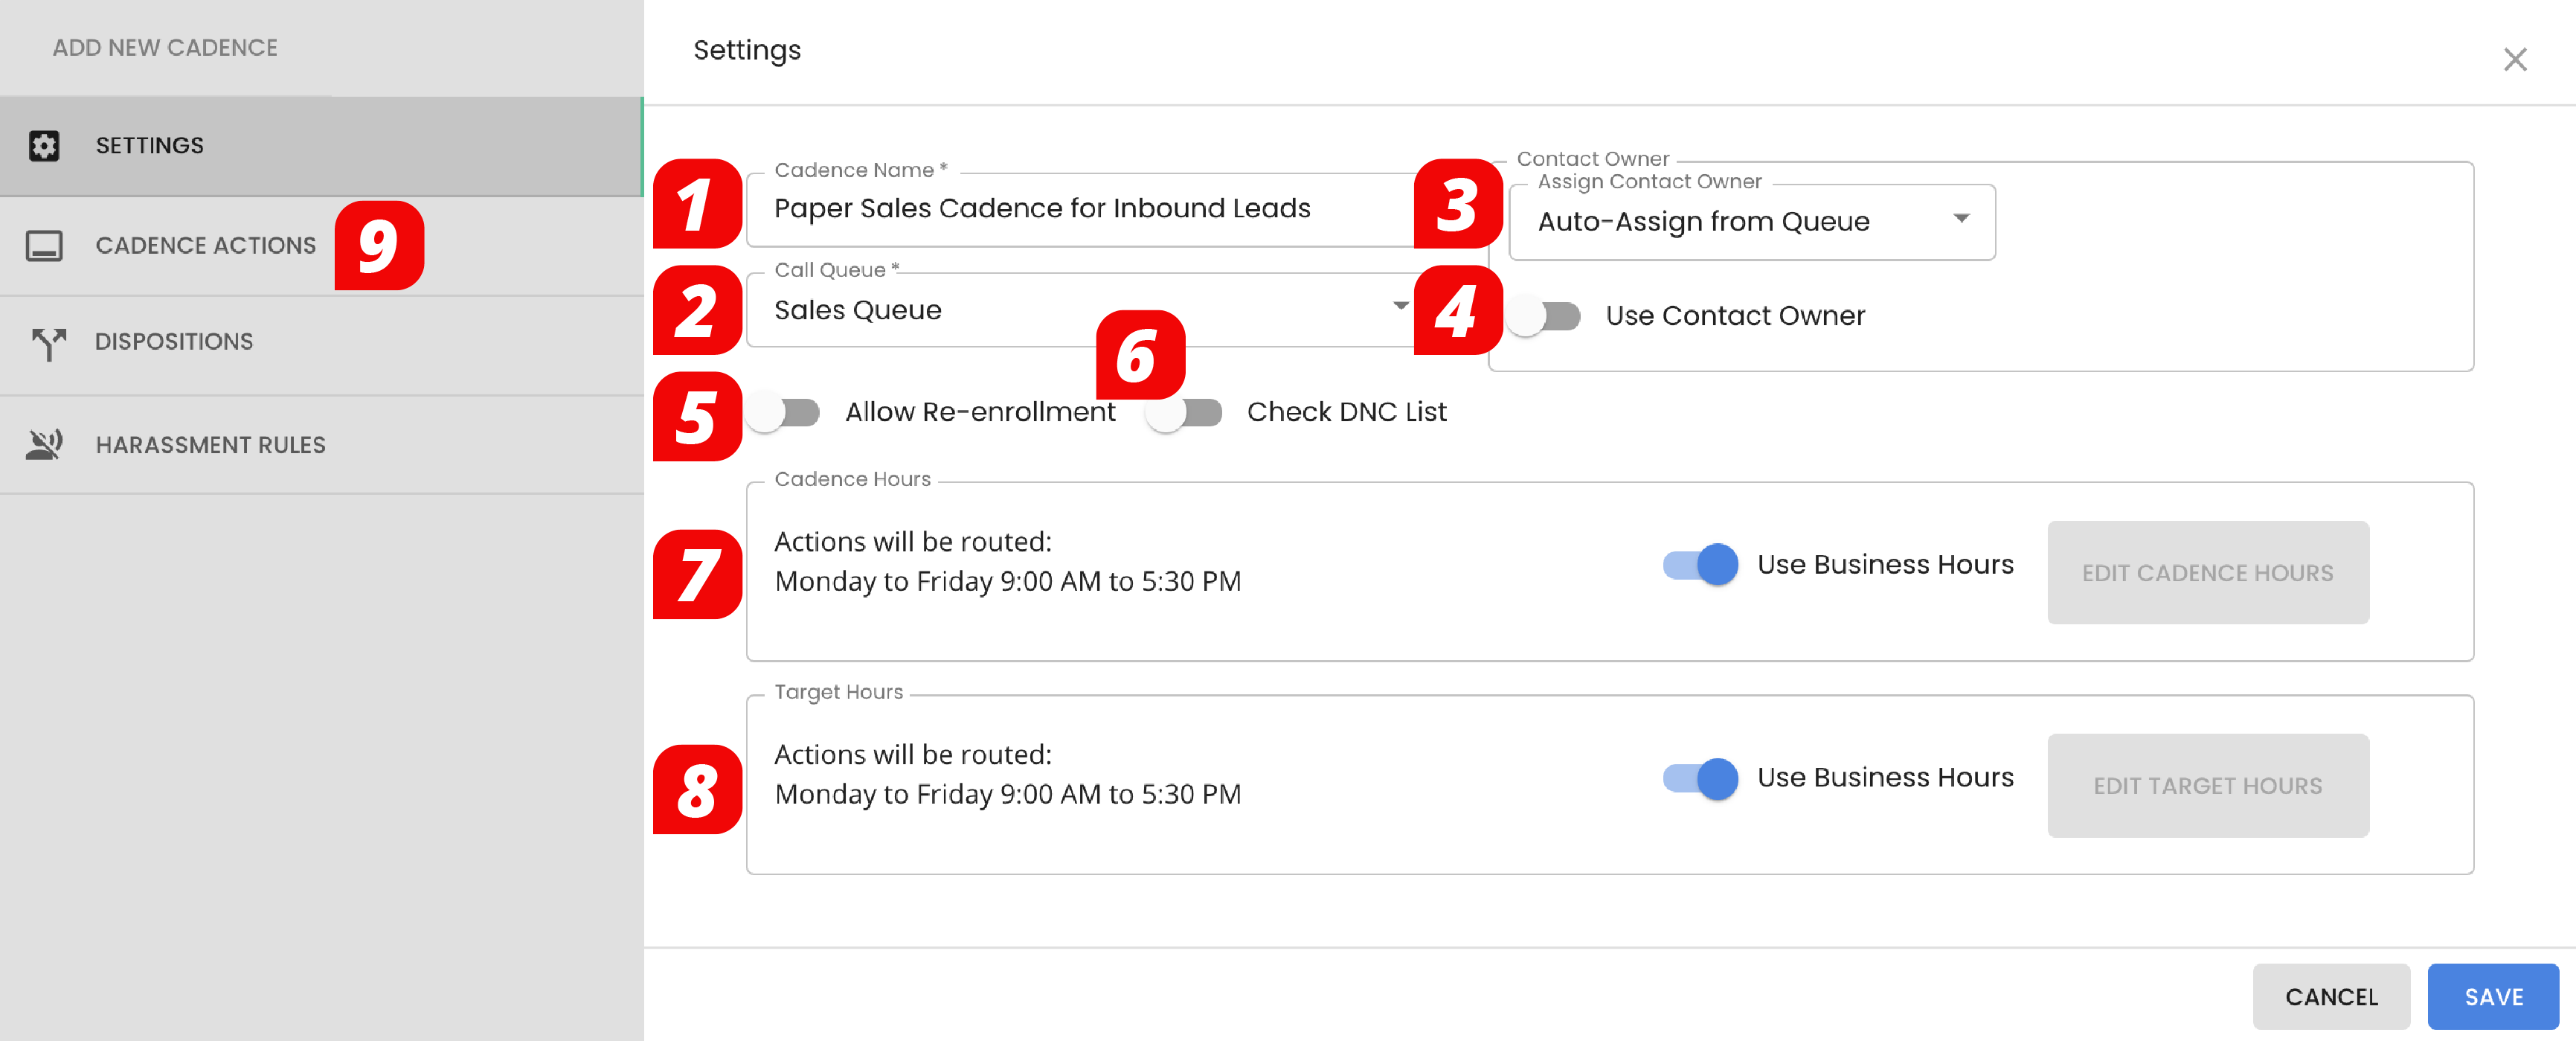
Task: Open the Dispositions tab
Action: (174, 342)
